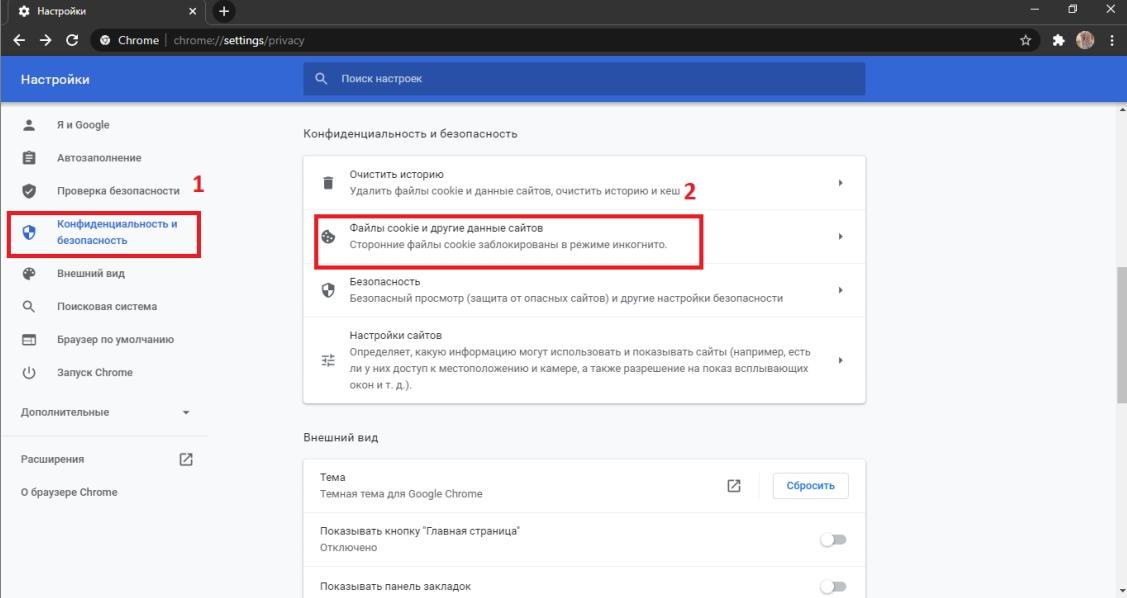This screenshot has height=598, width=1127.
Task: Click the Поиск настроек search field
Action: 584,78
